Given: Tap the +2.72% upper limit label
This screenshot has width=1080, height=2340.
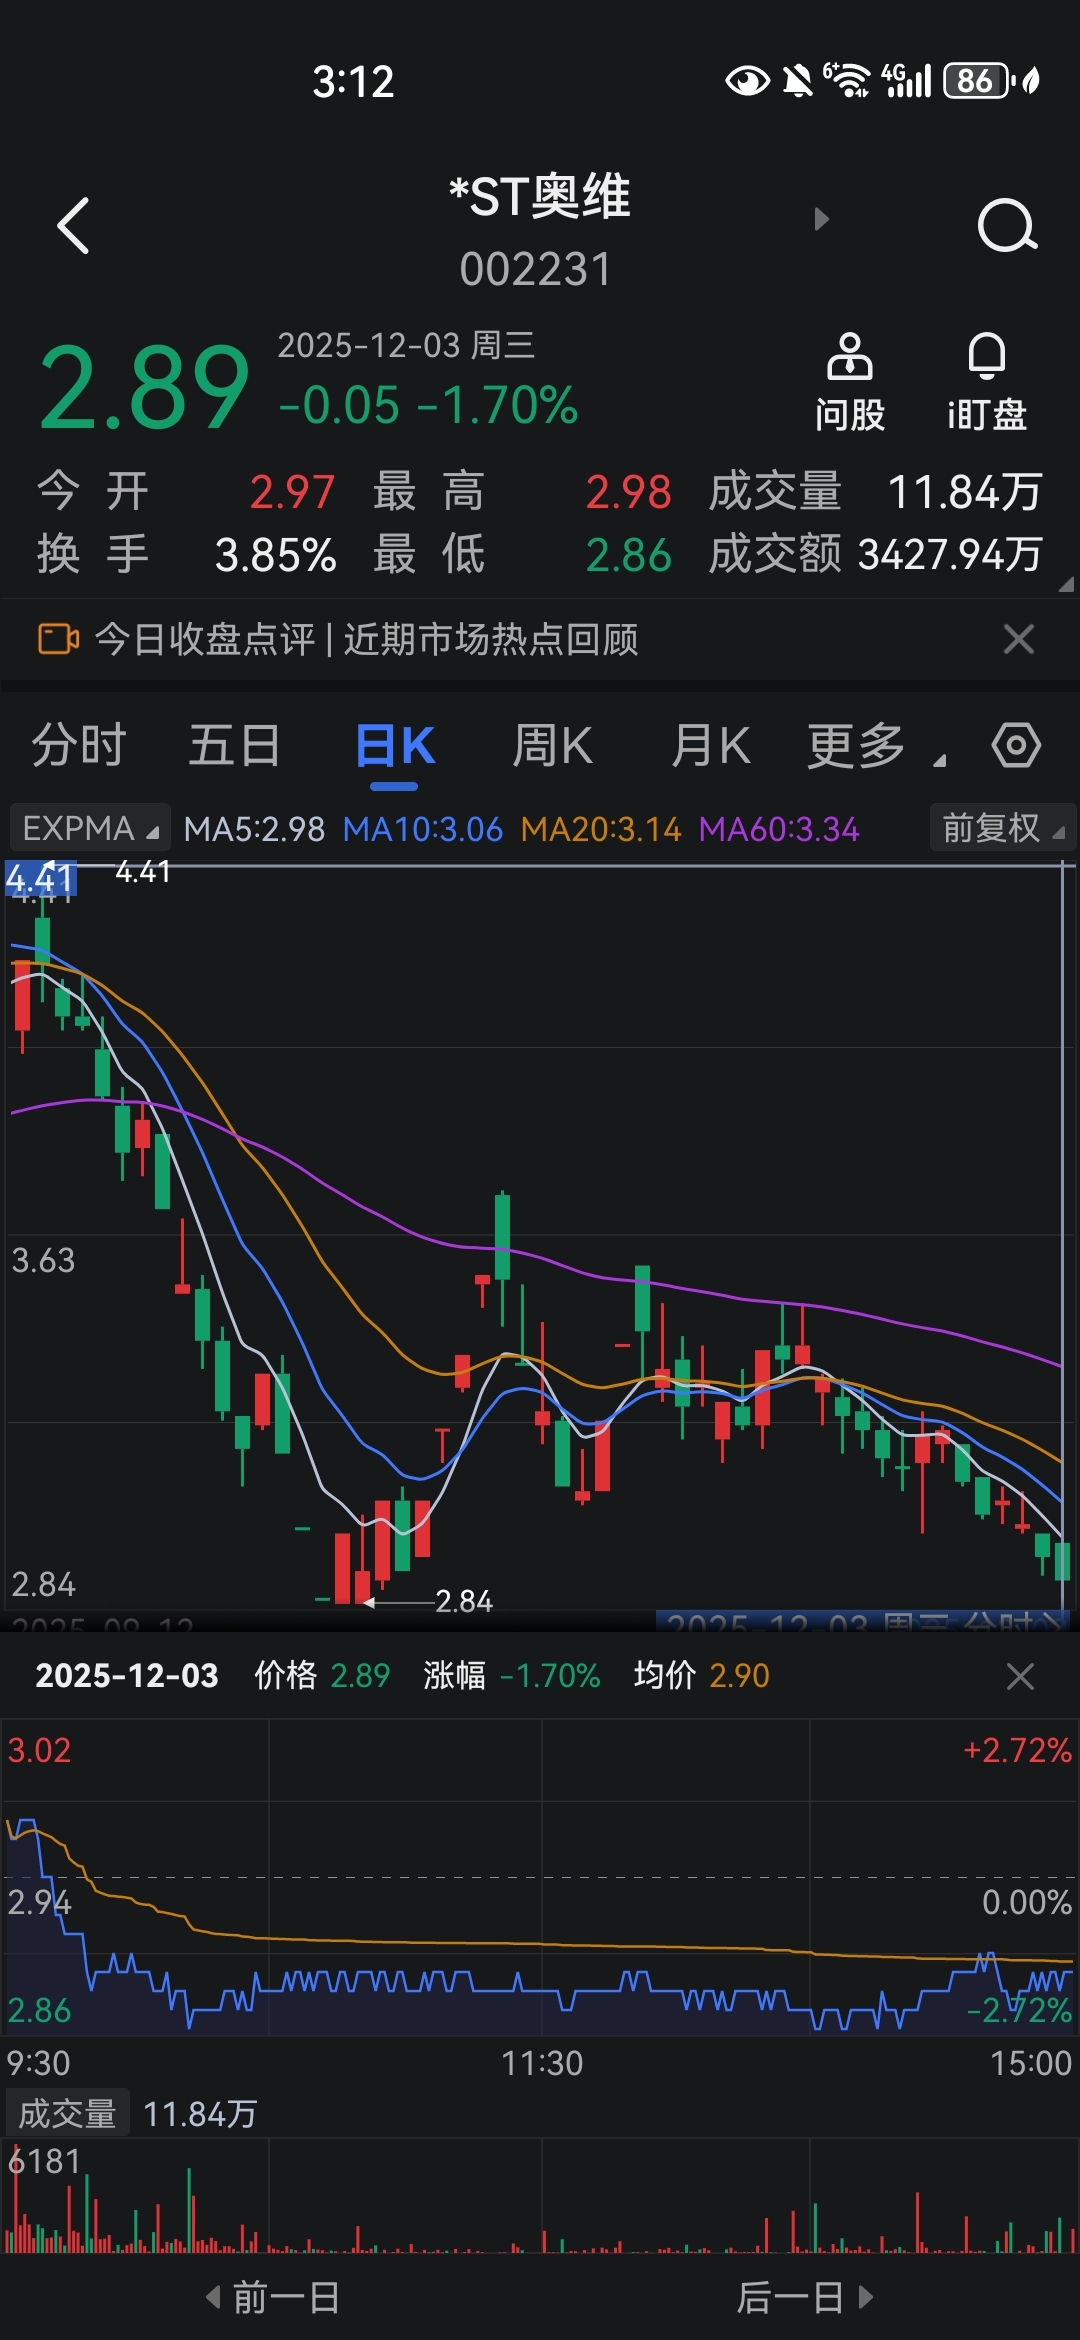Looking at the screenshot, I should click(x=1017, y=1750).
